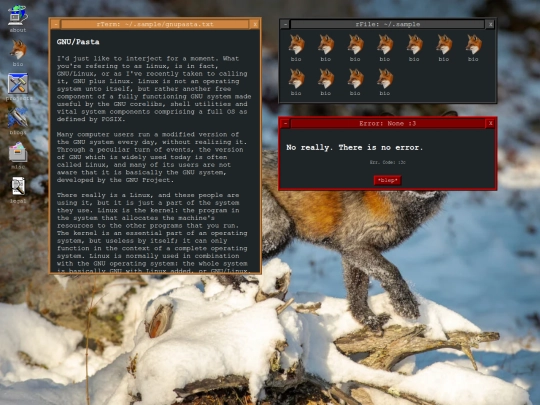Viewport: 540px width, 405px height.
Task: Minimize the rFile ~/.sample window
Action: tap(285, 24)
